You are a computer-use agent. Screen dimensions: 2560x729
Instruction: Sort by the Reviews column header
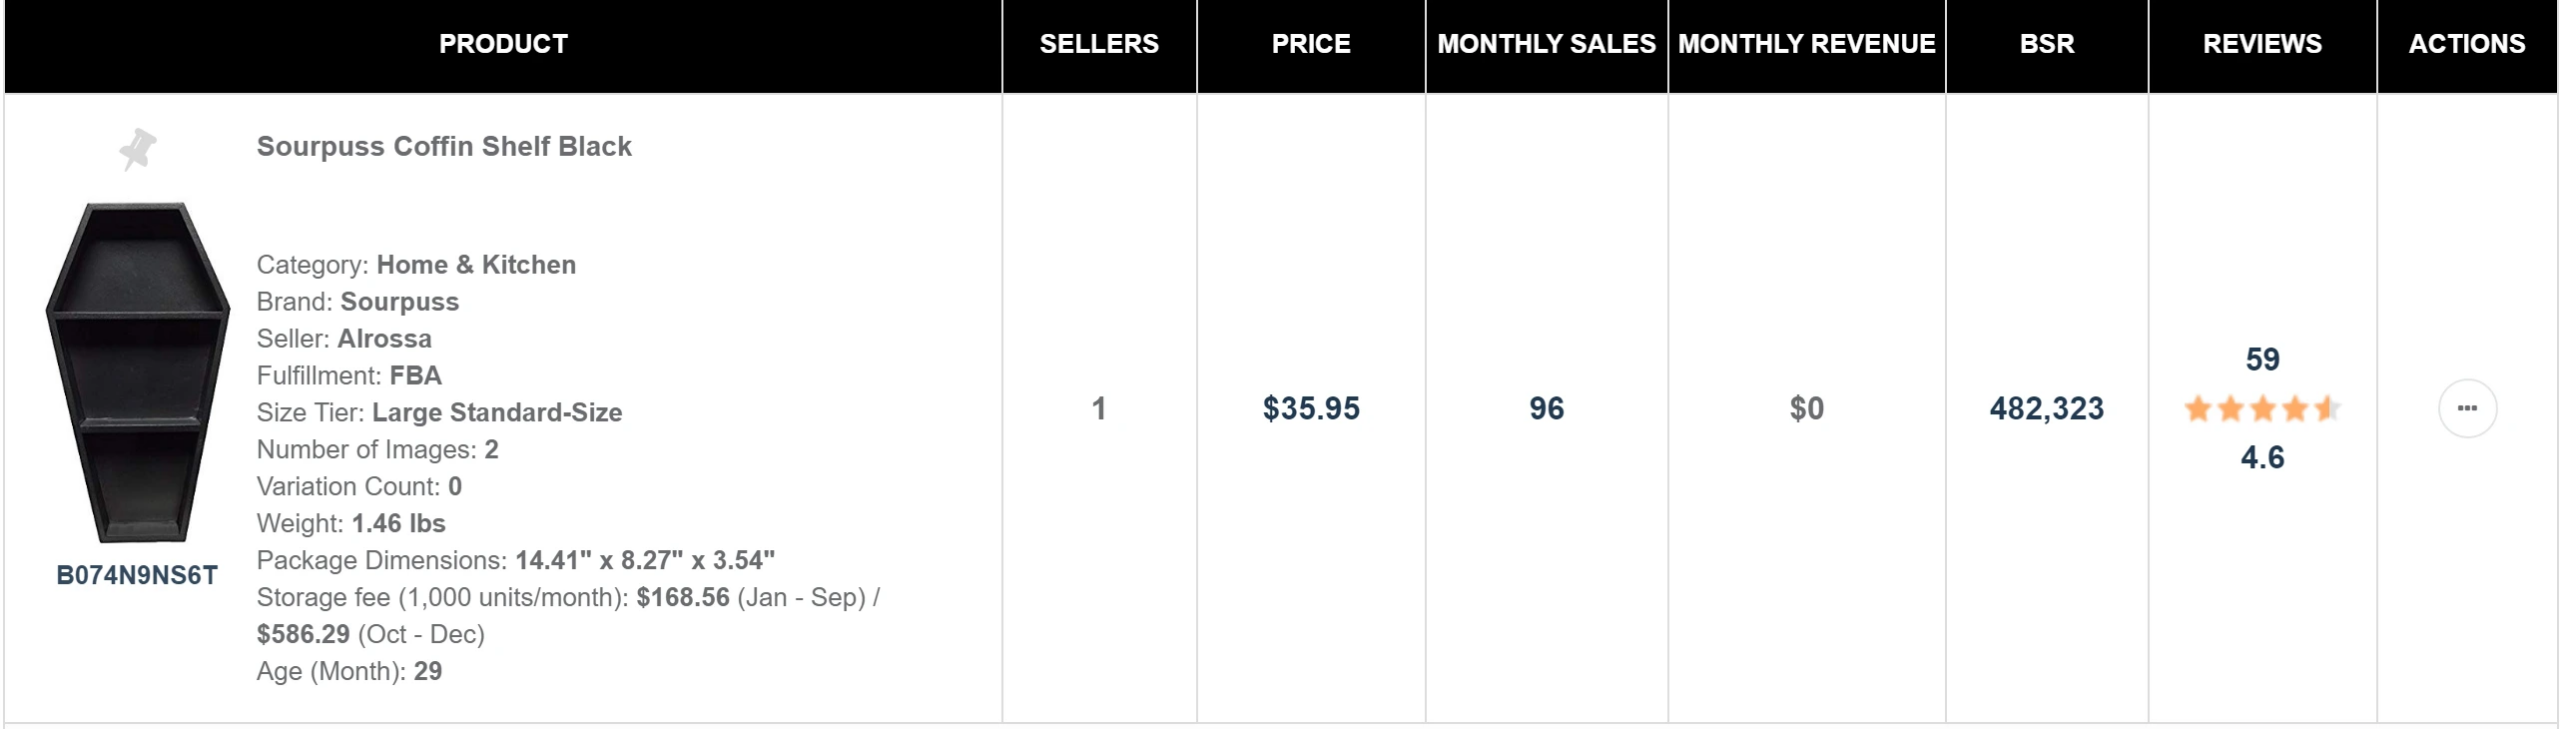pyautogui.click(x=2262, y=44)
